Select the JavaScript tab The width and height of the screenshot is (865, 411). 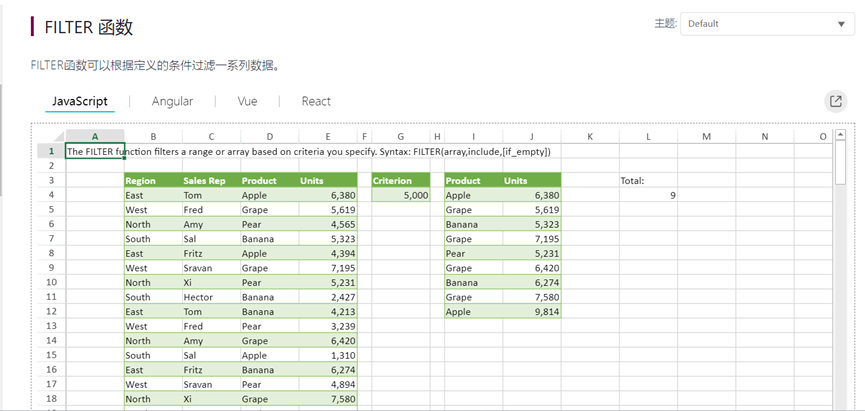pyautogui.click(x=80, y=102)
